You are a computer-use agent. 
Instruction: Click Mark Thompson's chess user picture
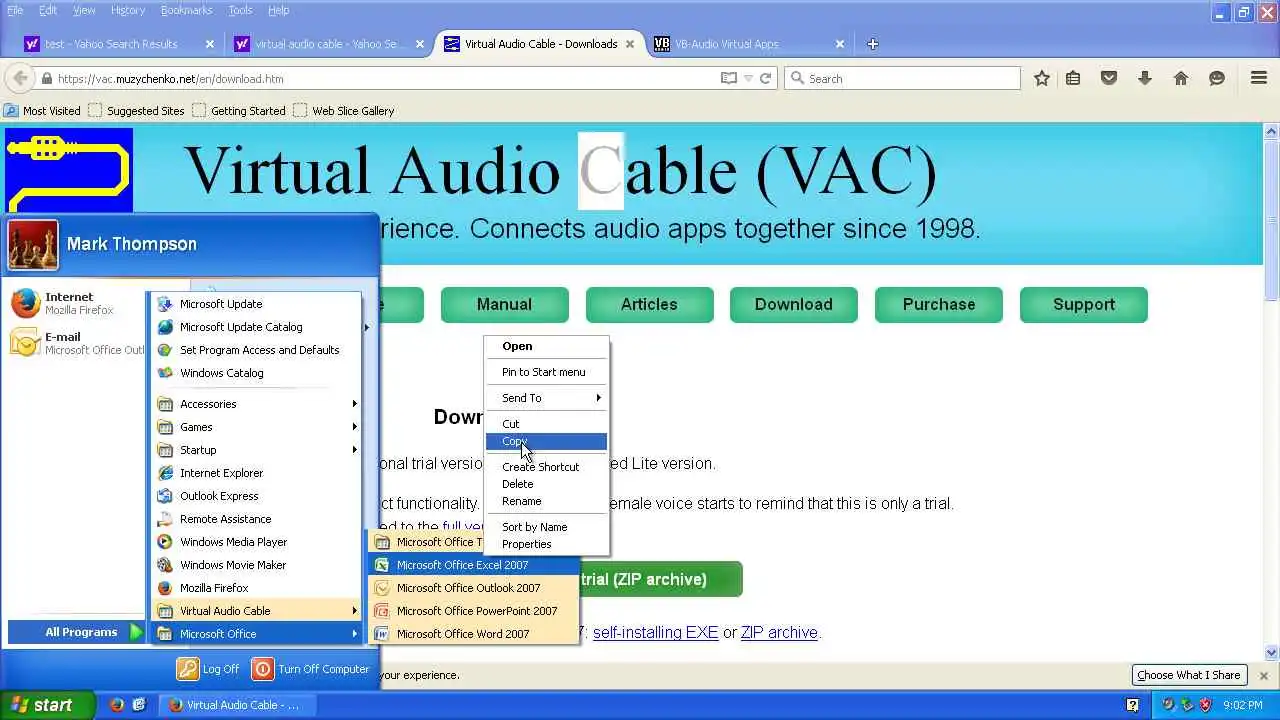click(x=33, y=245)
